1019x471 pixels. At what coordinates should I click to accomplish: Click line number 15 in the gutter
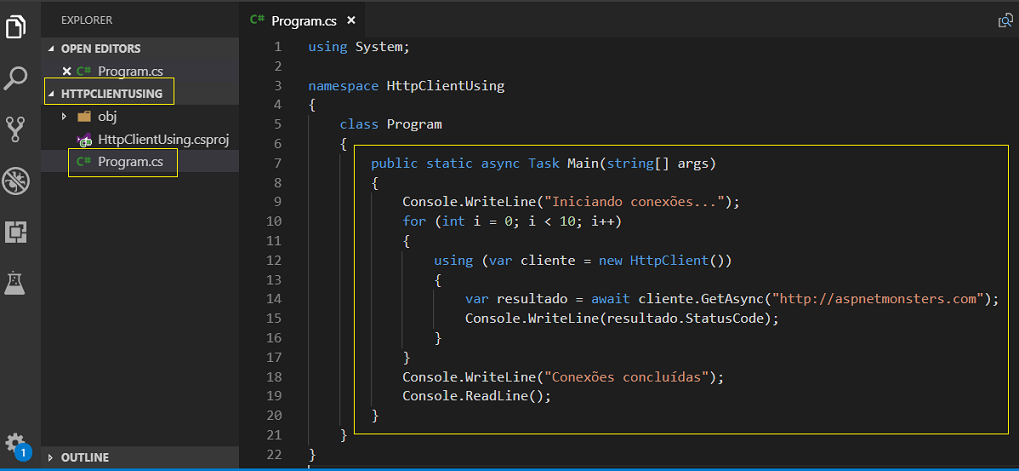coord(274,318)
